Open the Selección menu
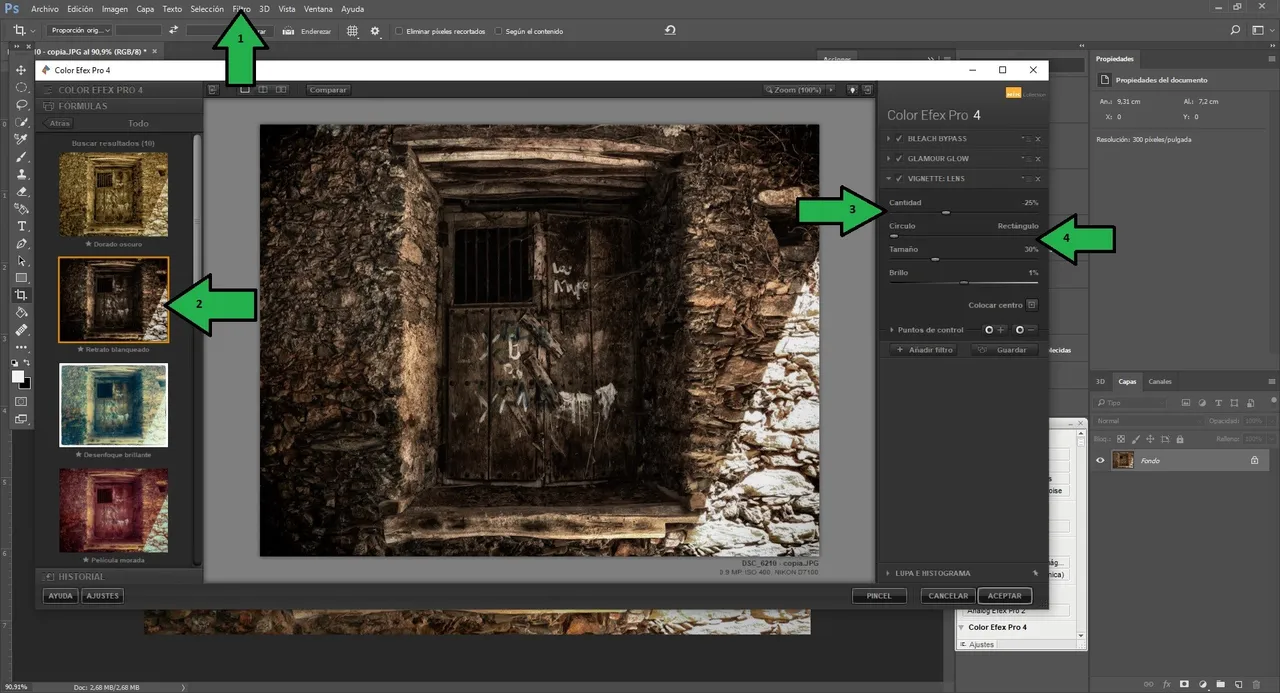The image size is (1280, 693). pyautogui.click(x=207, y=9)
